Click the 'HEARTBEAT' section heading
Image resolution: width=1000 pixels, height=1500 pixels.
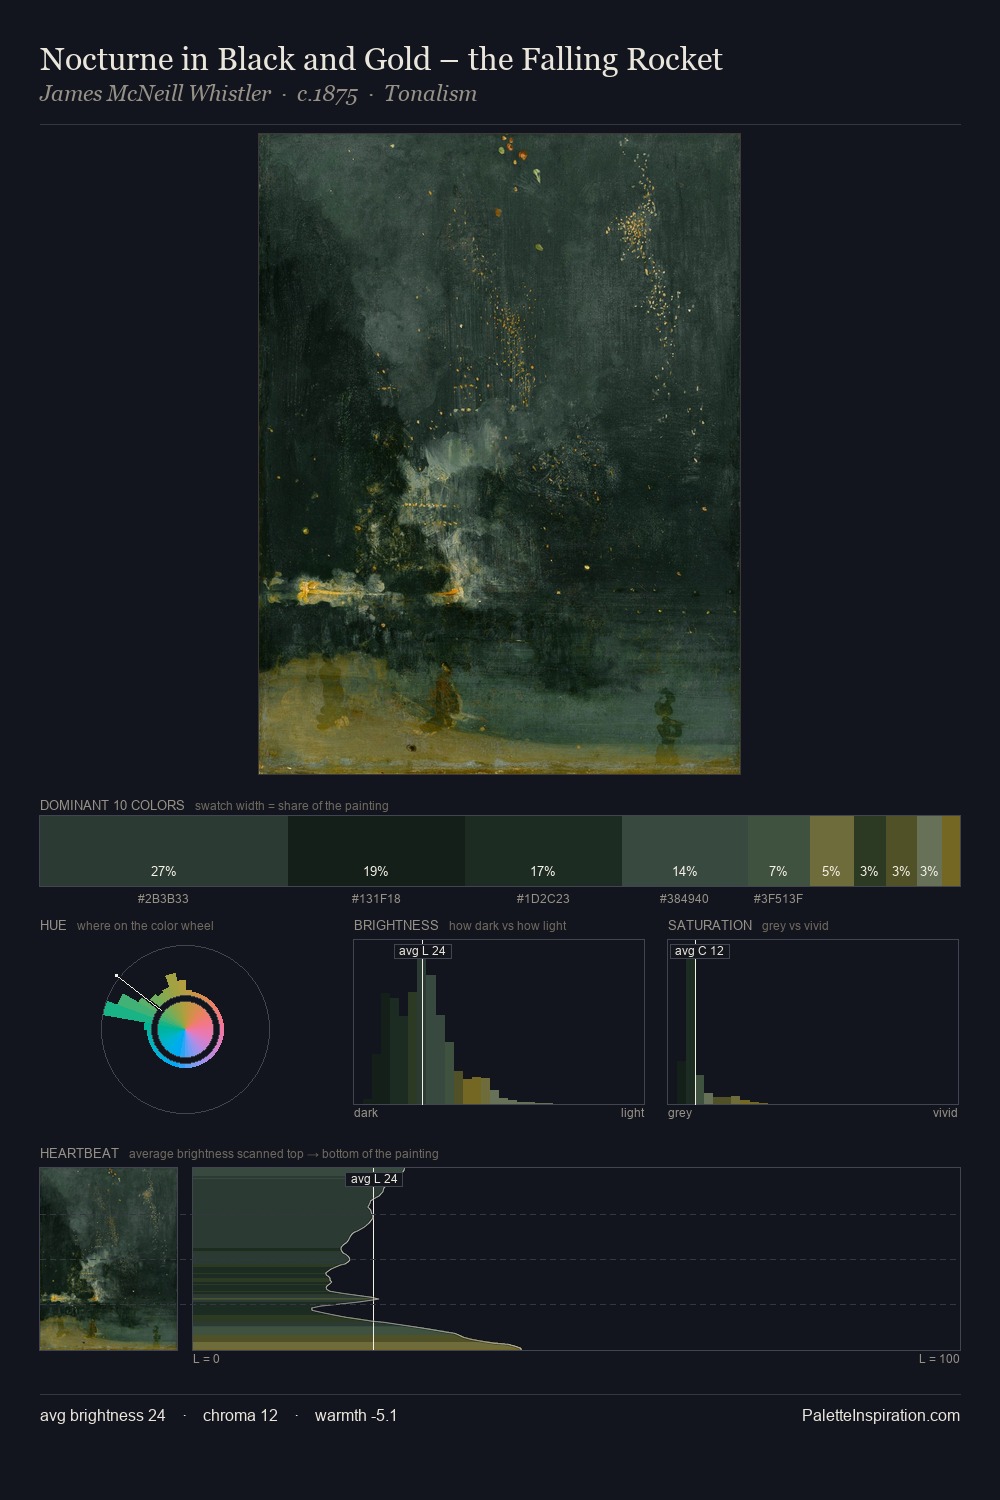pos(79,1153)
